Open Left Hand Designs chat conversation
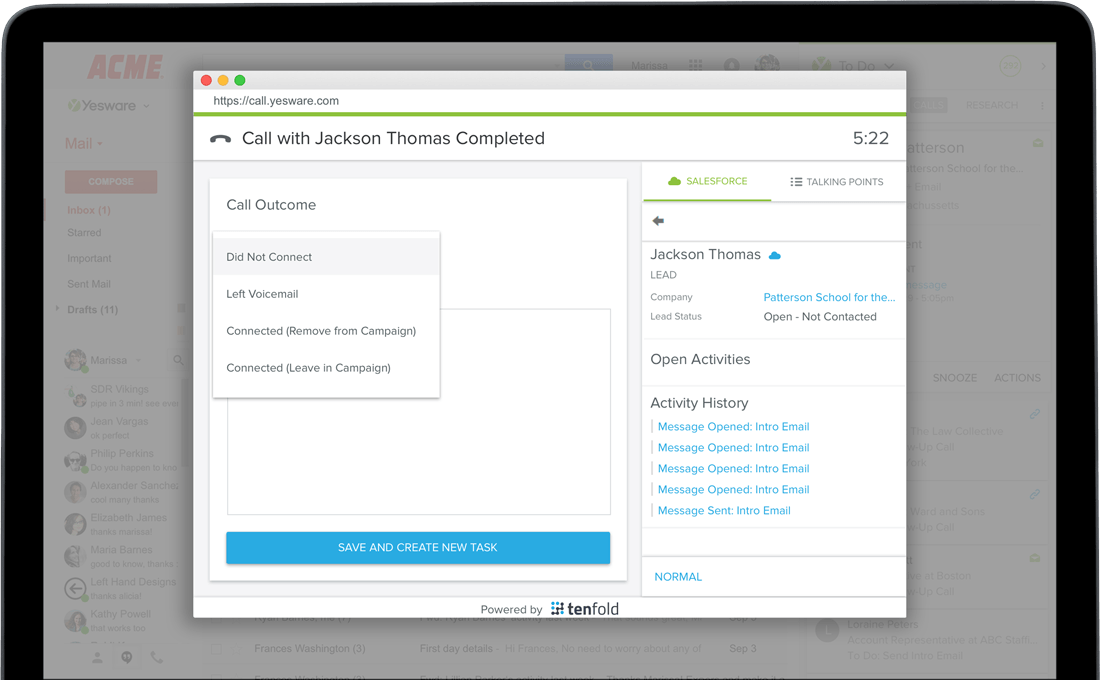The image size is (1100, 680). click(x=121, y=589)
